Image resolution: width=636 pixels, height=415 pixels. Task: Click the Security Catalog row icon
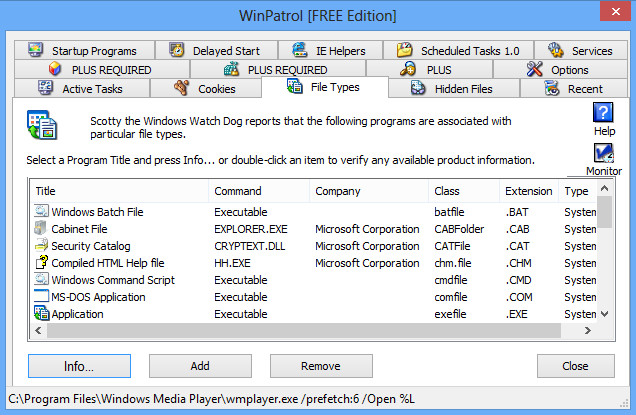pyautogui.click(x=41, y=245)
